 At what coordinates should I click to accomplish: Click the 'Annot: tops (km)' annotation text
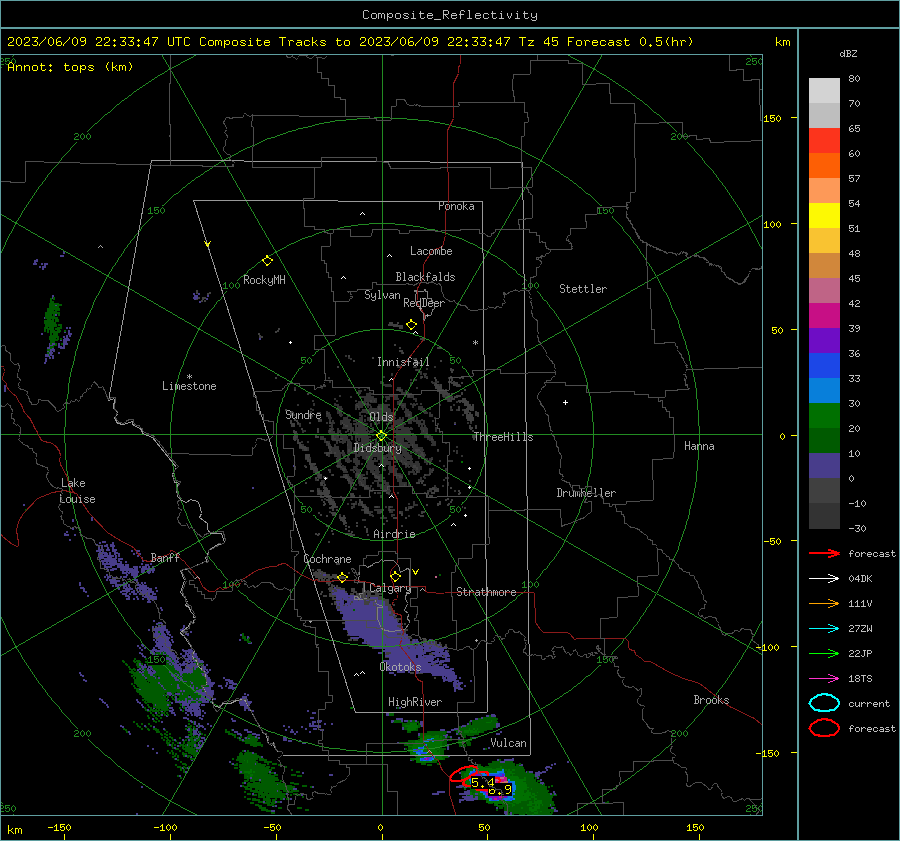(x=70, y=67)
